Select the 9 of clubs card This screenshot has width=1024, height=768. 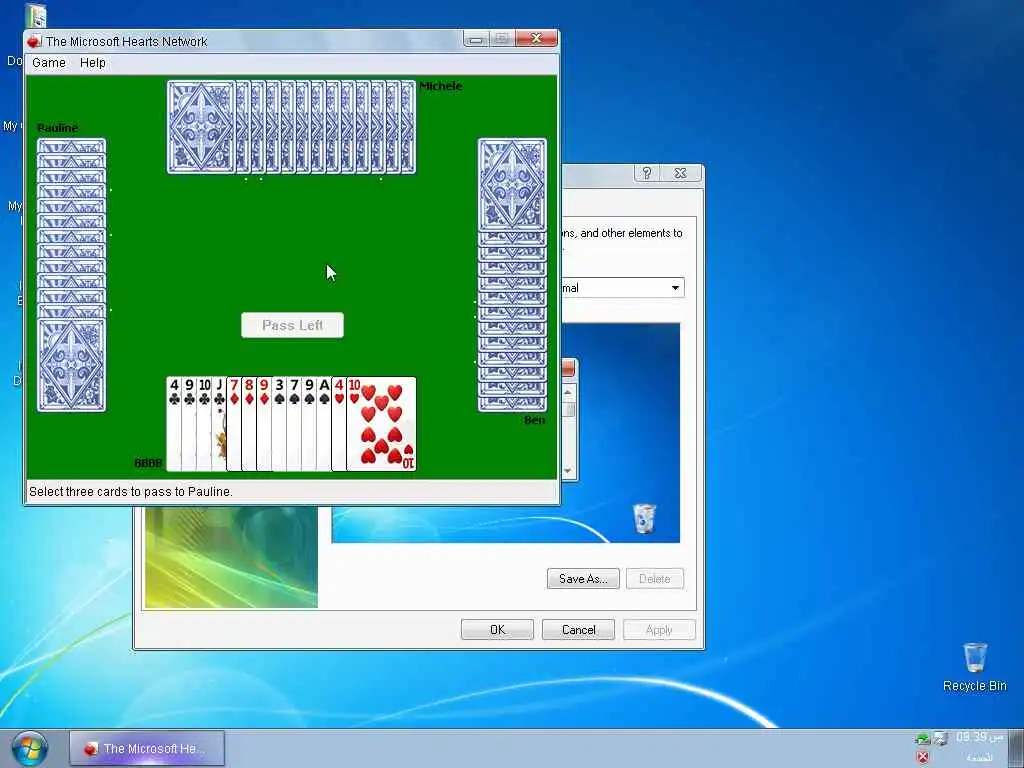click(189, 424)
